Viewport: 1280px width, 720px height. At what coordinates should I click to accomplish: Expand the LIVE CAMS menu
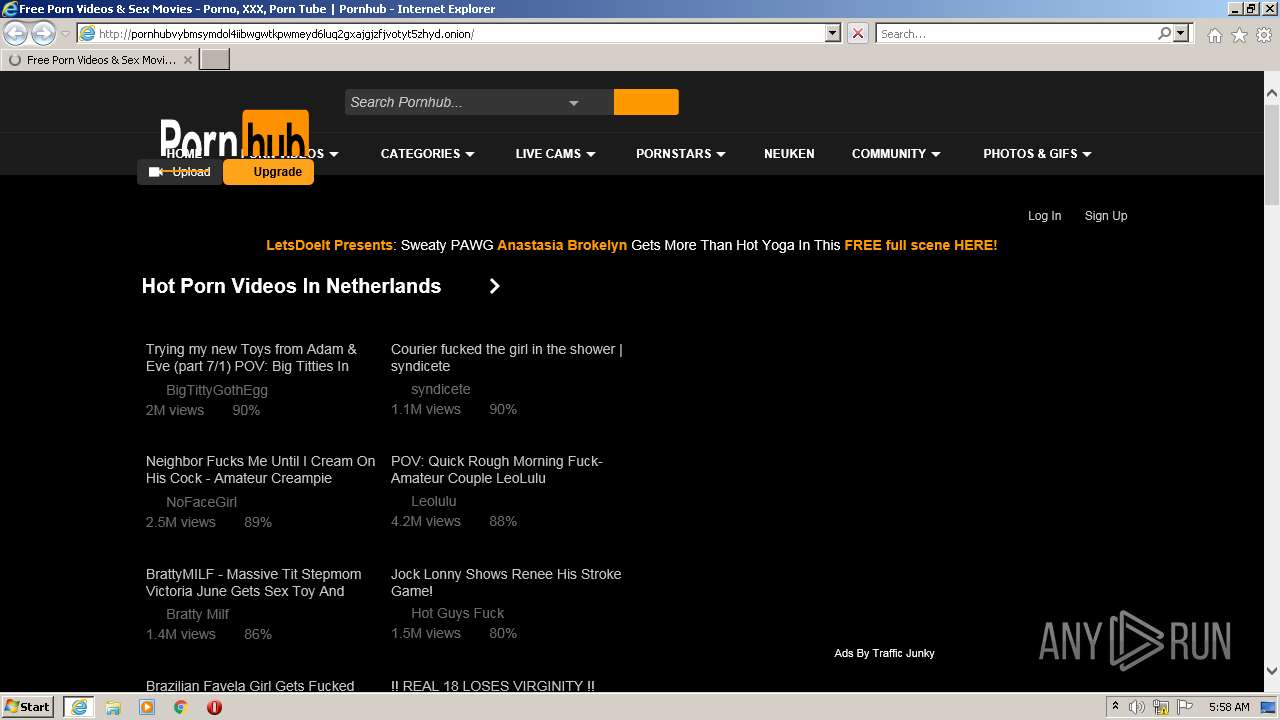(x=555, y=153)
